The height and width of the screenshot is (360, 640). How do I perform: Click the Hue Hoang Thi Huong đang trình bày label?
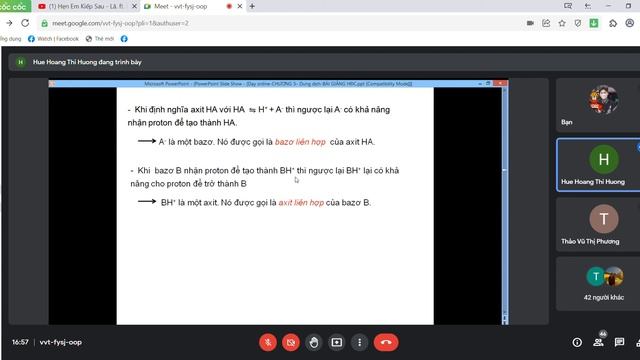(87, 62)
